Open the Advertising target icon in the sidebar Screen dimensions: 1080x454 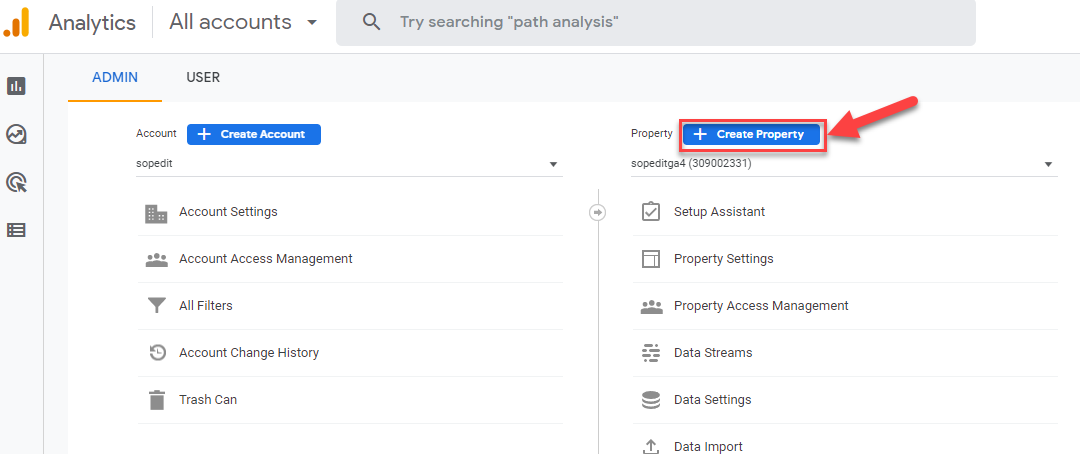pyautogui.click(x=16, y=183)
